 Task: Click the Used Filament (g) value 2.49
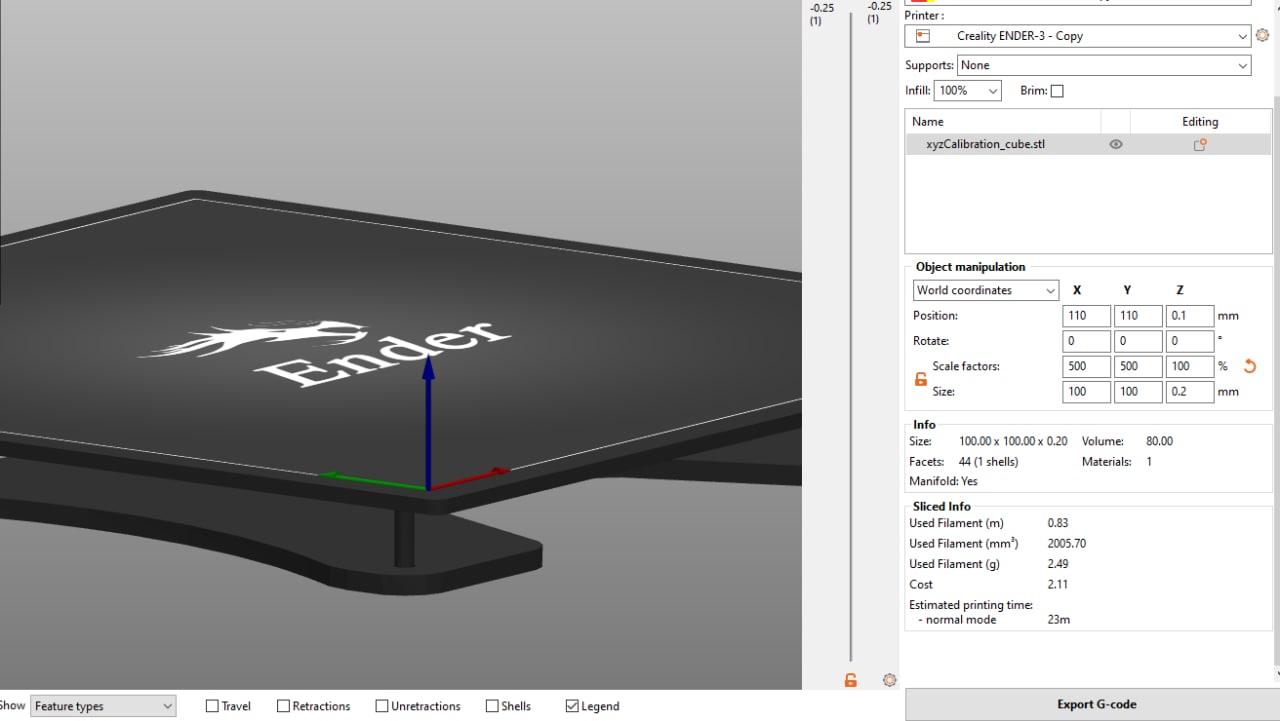point(1059,564)
